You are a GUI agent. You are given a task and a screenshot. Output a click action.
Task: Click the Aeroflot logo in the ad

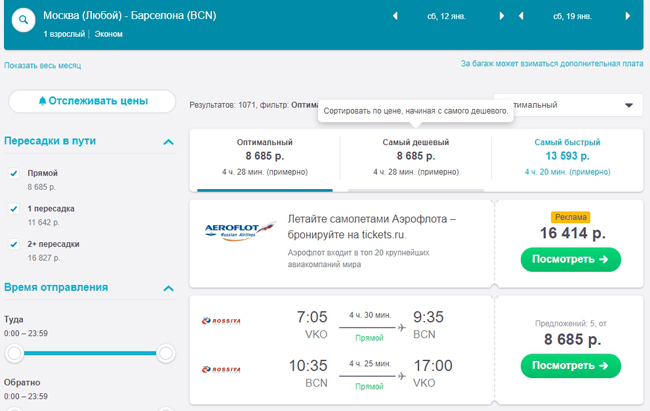click(x=240, y=231)
